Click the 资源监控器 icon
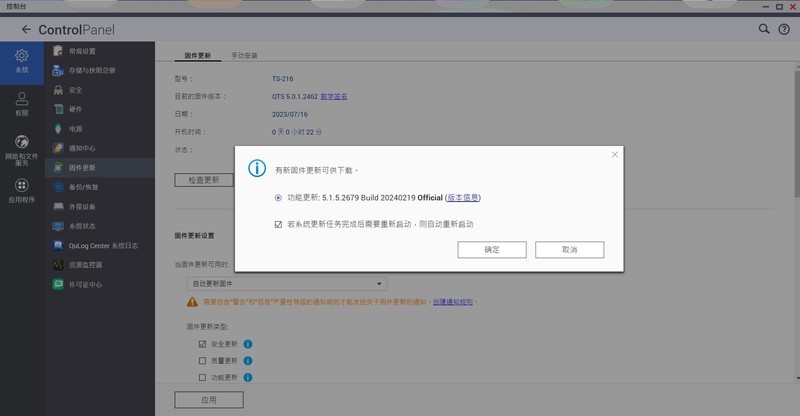 tap(58, 265)
